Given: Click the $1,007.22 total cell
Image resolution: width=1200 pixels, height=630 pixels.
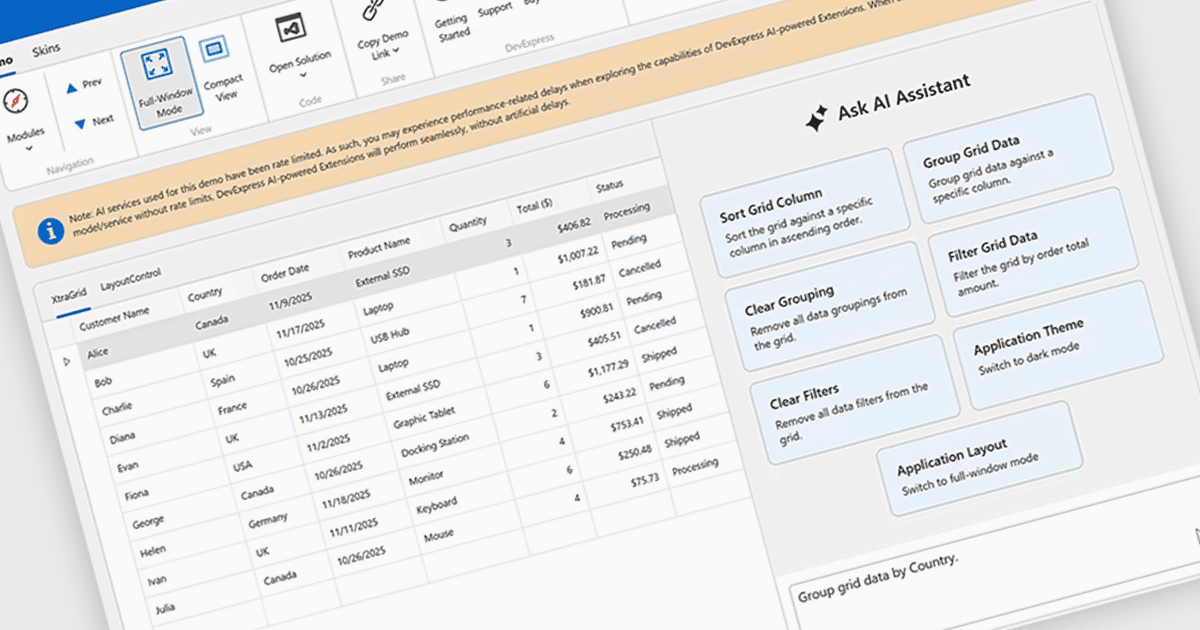Looking at the screenshot, I should pos(580,253).
